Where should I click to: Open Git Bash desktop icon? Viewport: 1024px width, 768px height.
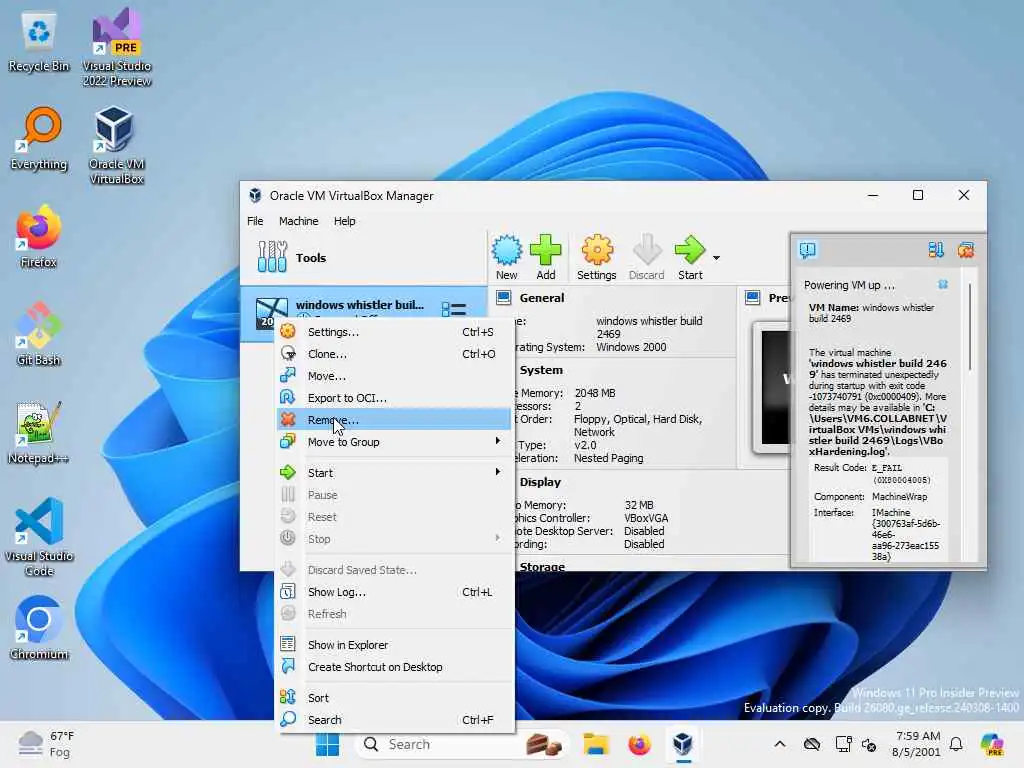point(39,334)
